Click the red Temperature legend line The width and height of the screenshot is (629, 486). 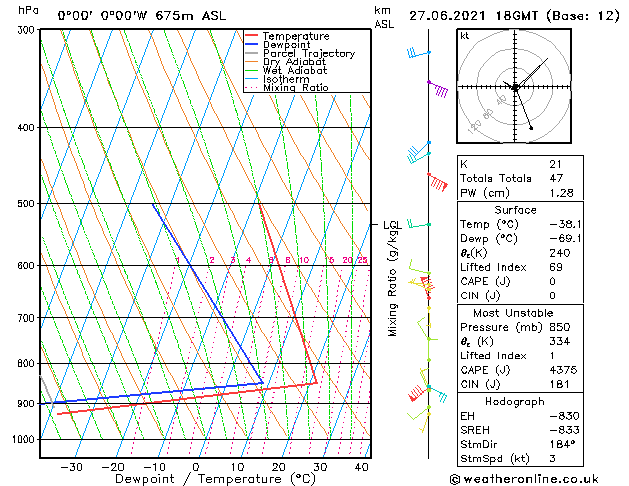(252, 36)
